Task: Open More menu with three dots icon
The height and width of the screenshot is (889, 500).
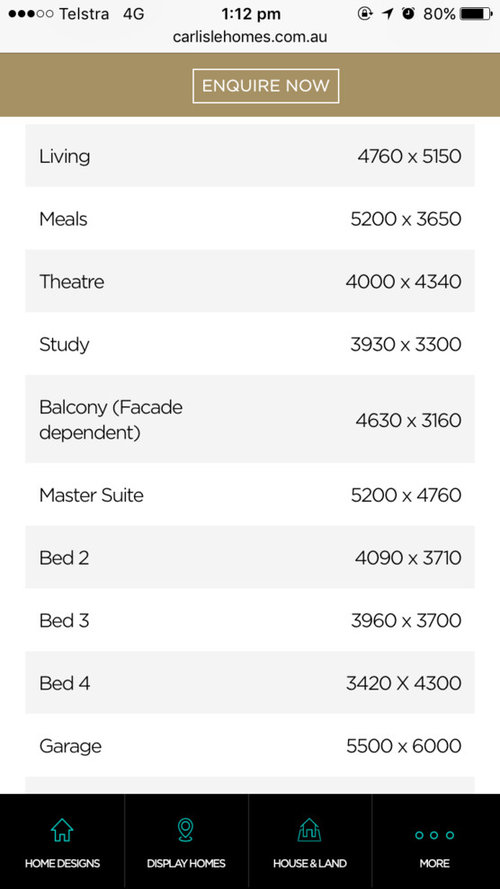Action: pyautogui.click(x=434, y=835)
